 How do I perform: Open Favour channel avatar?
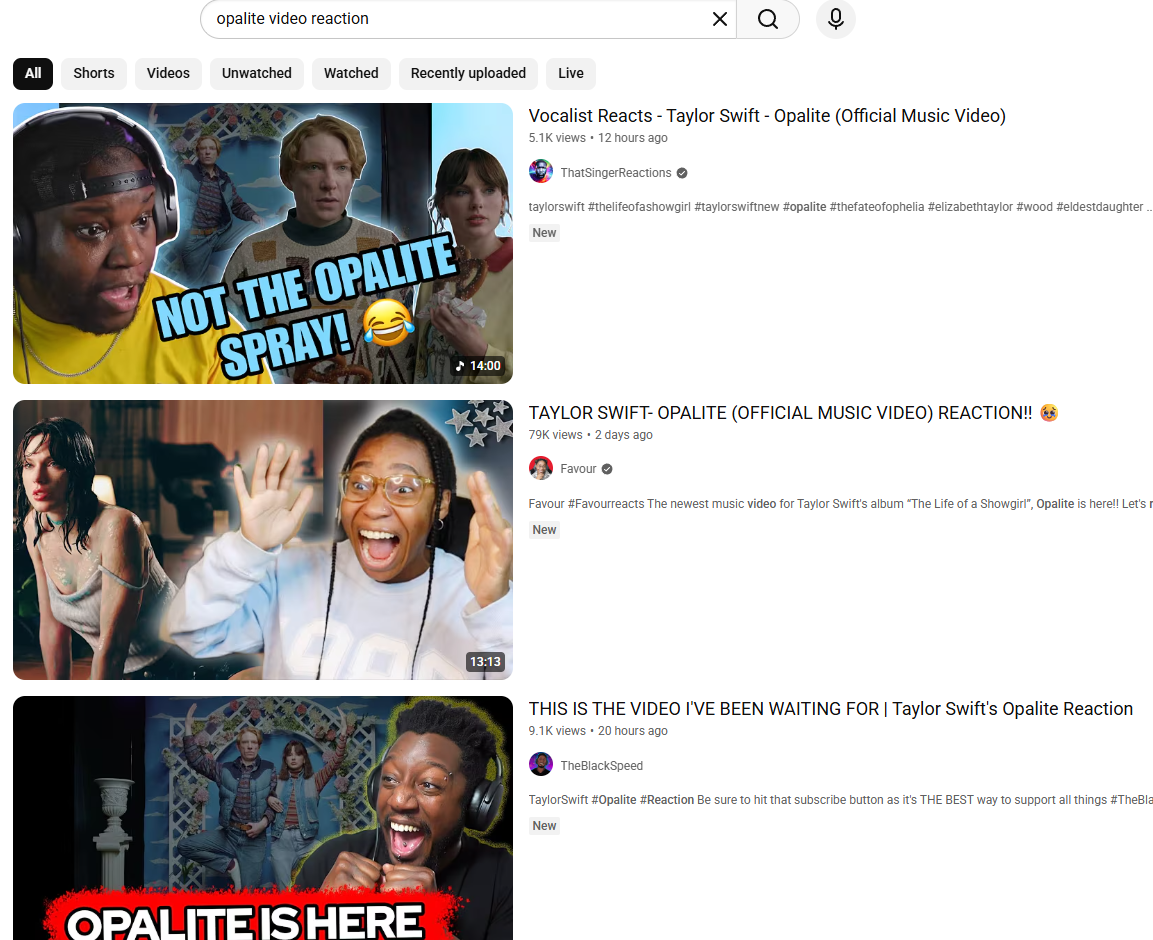point(540,468)
